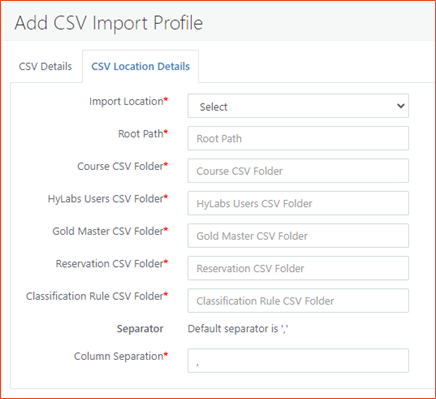Switch to the CSV Details tab

point(45,66)
